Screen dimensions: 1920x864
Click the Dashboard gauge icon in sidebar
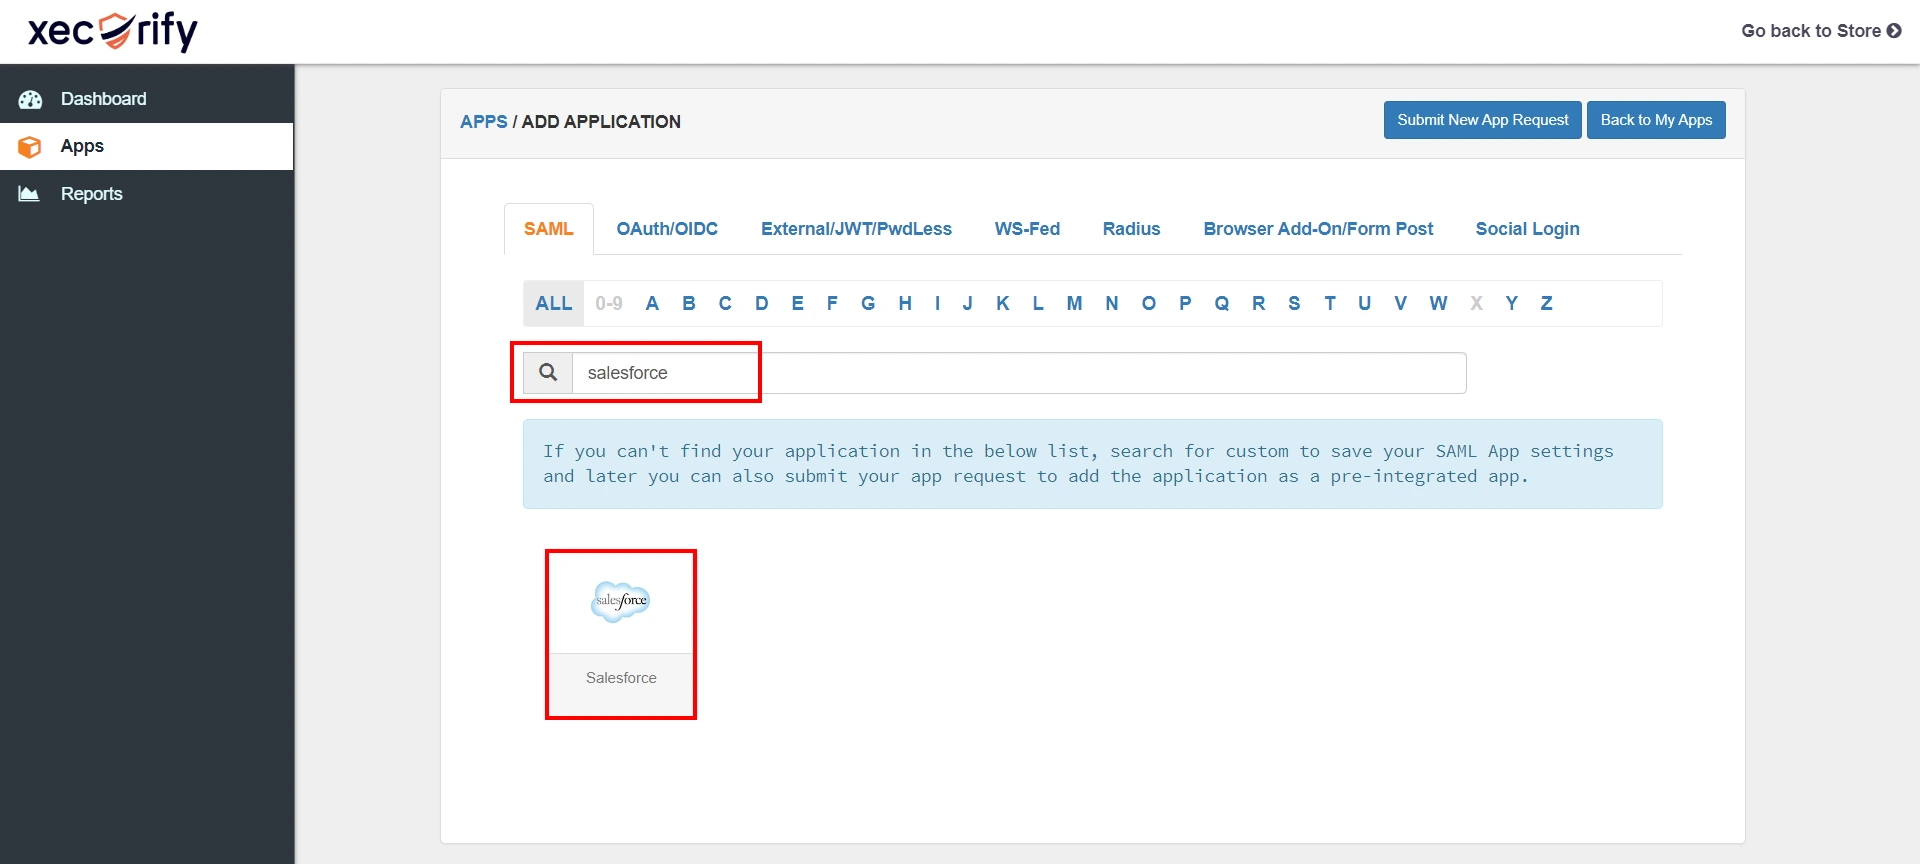[31, 99]
